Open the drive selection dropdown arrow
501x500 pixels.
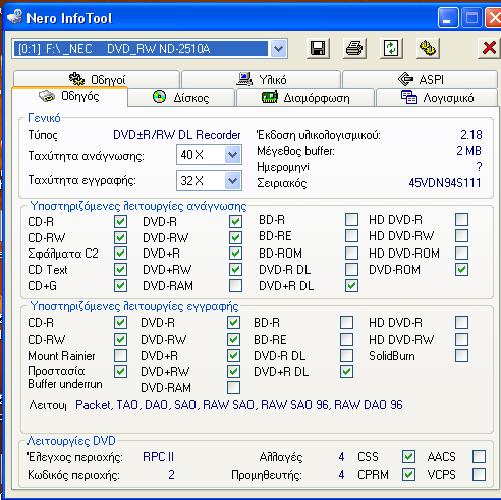pyautogui.click(x=278, y=49)
